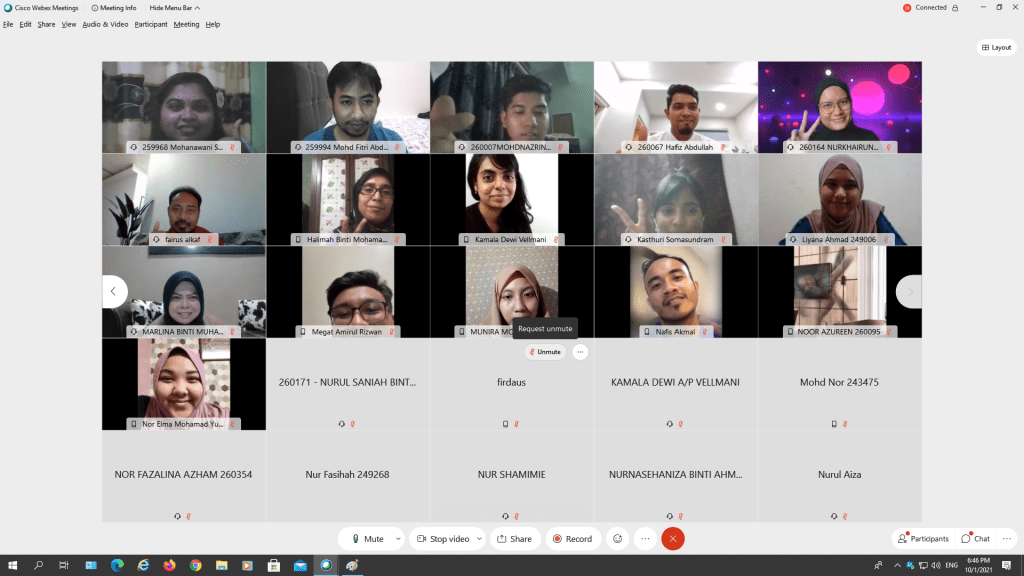Expand video options arrow beside Stop video
This screenshot has width=1024, height=576.
tap(479, 539)
